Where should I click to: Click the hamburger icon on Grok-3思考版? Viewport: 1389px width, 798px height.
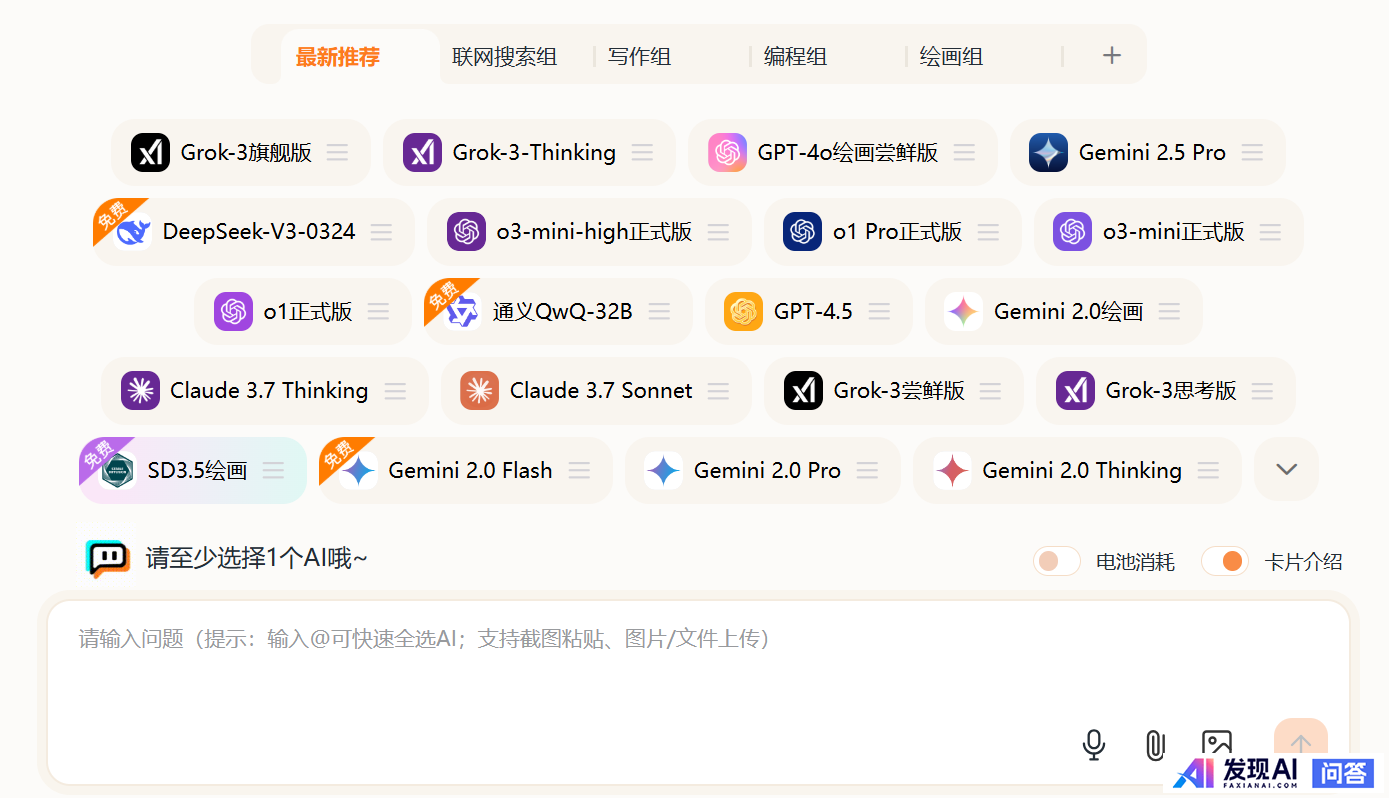pos(1262,391)
